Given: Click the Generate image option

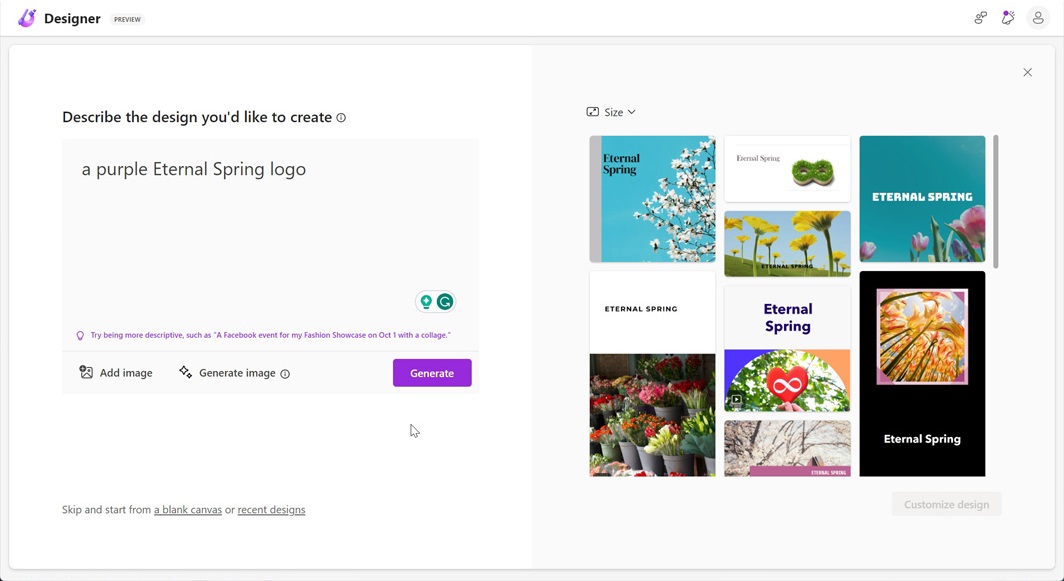Looking at the screenshot, I should click(228, 373).
